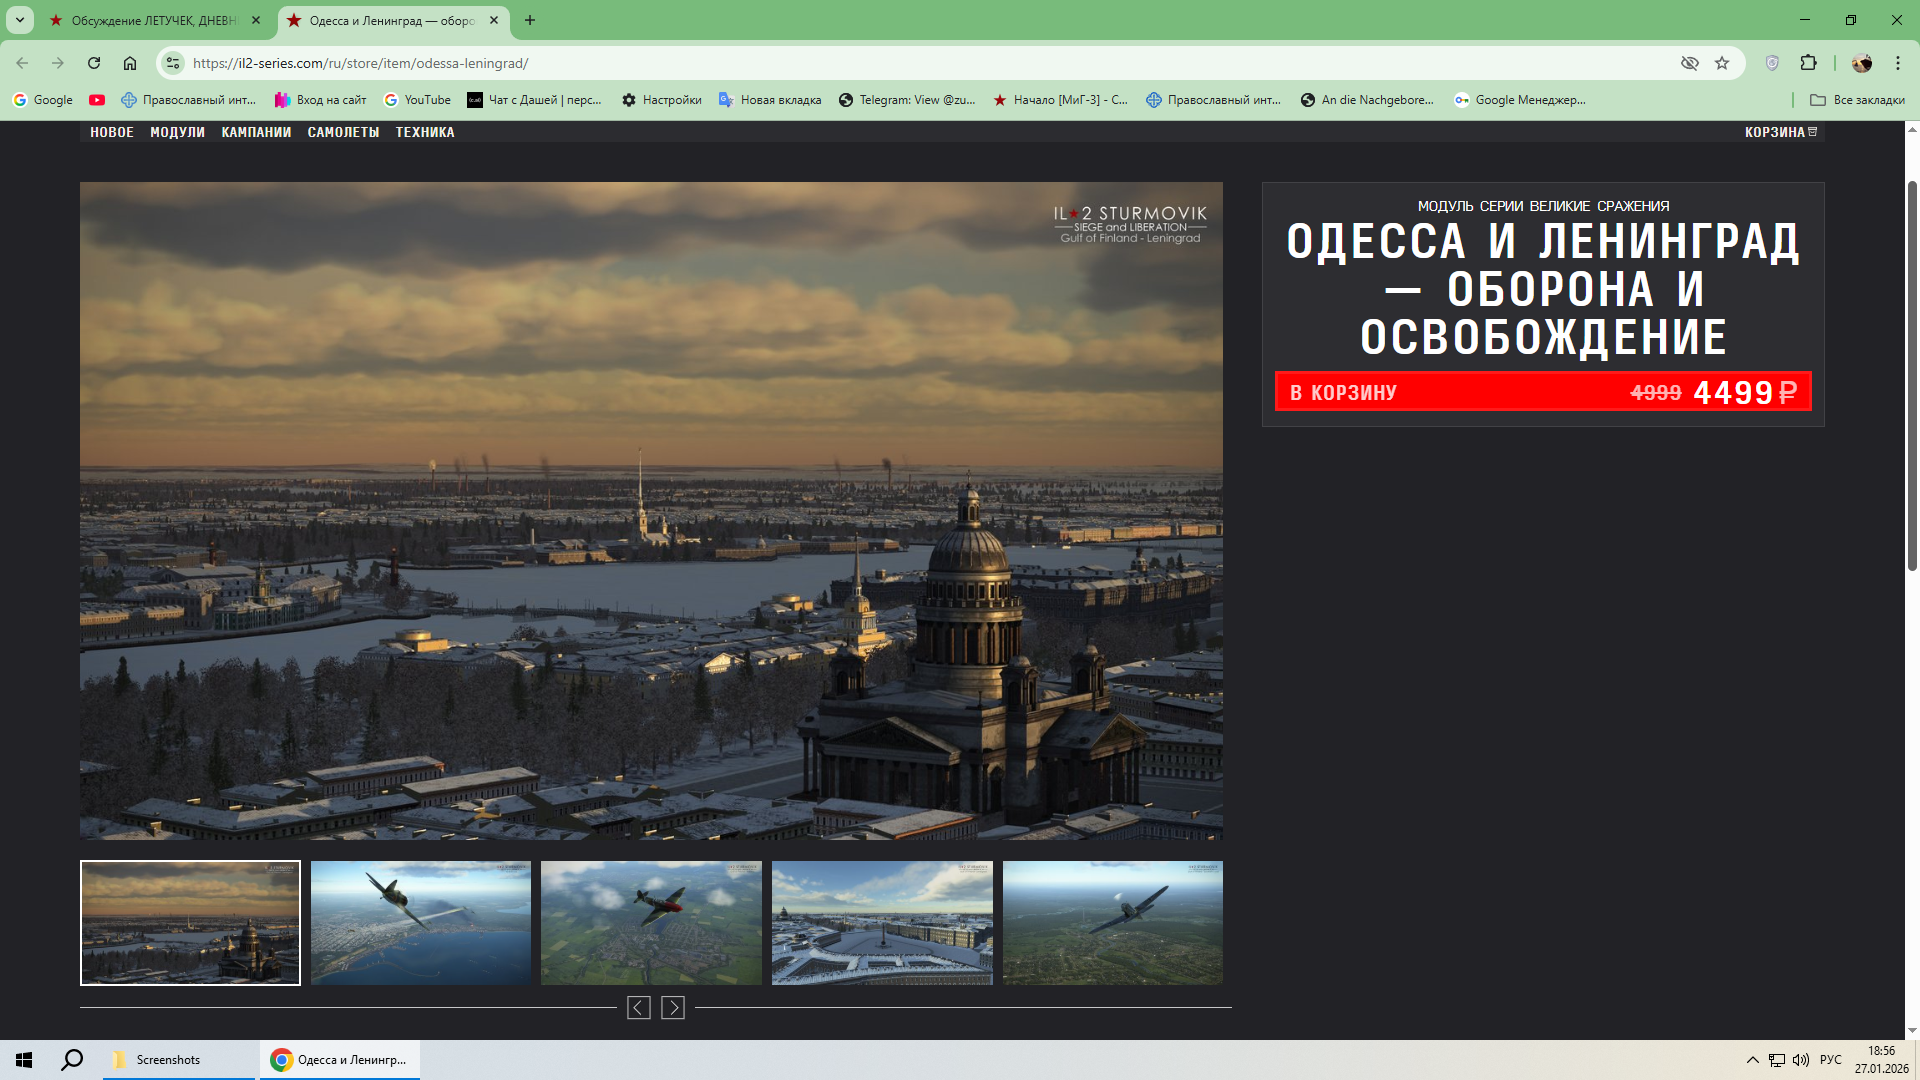Click the Chrome profile avatar icon
The width and height of the screenshot is (1920, 1080).
coord(1861,63)
